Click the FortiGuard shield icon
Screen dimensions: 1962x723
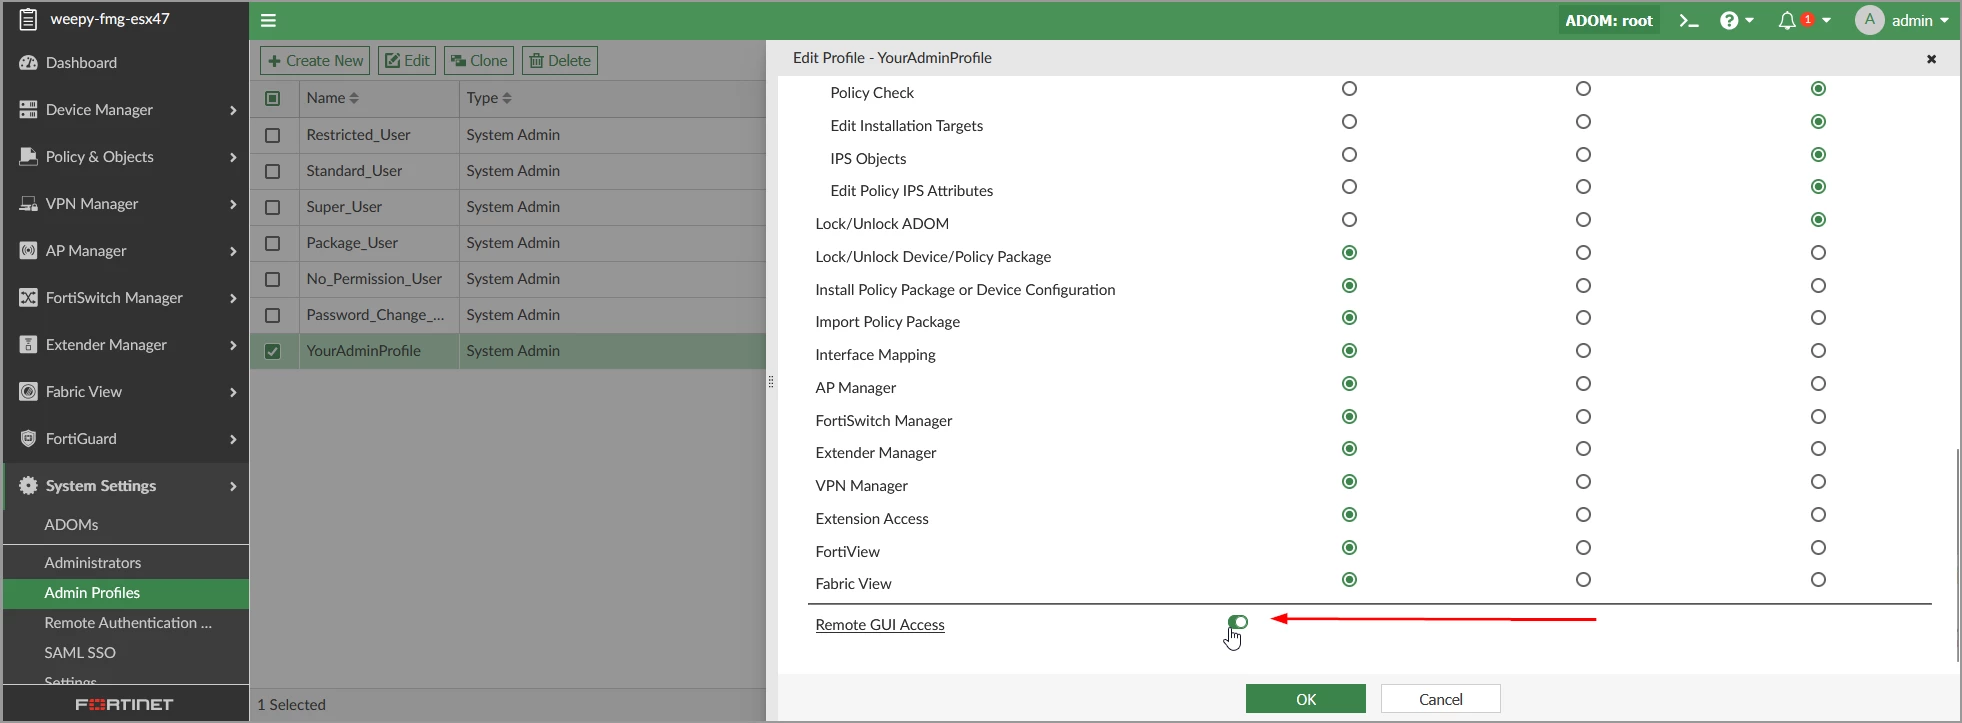tap(28, 438)
